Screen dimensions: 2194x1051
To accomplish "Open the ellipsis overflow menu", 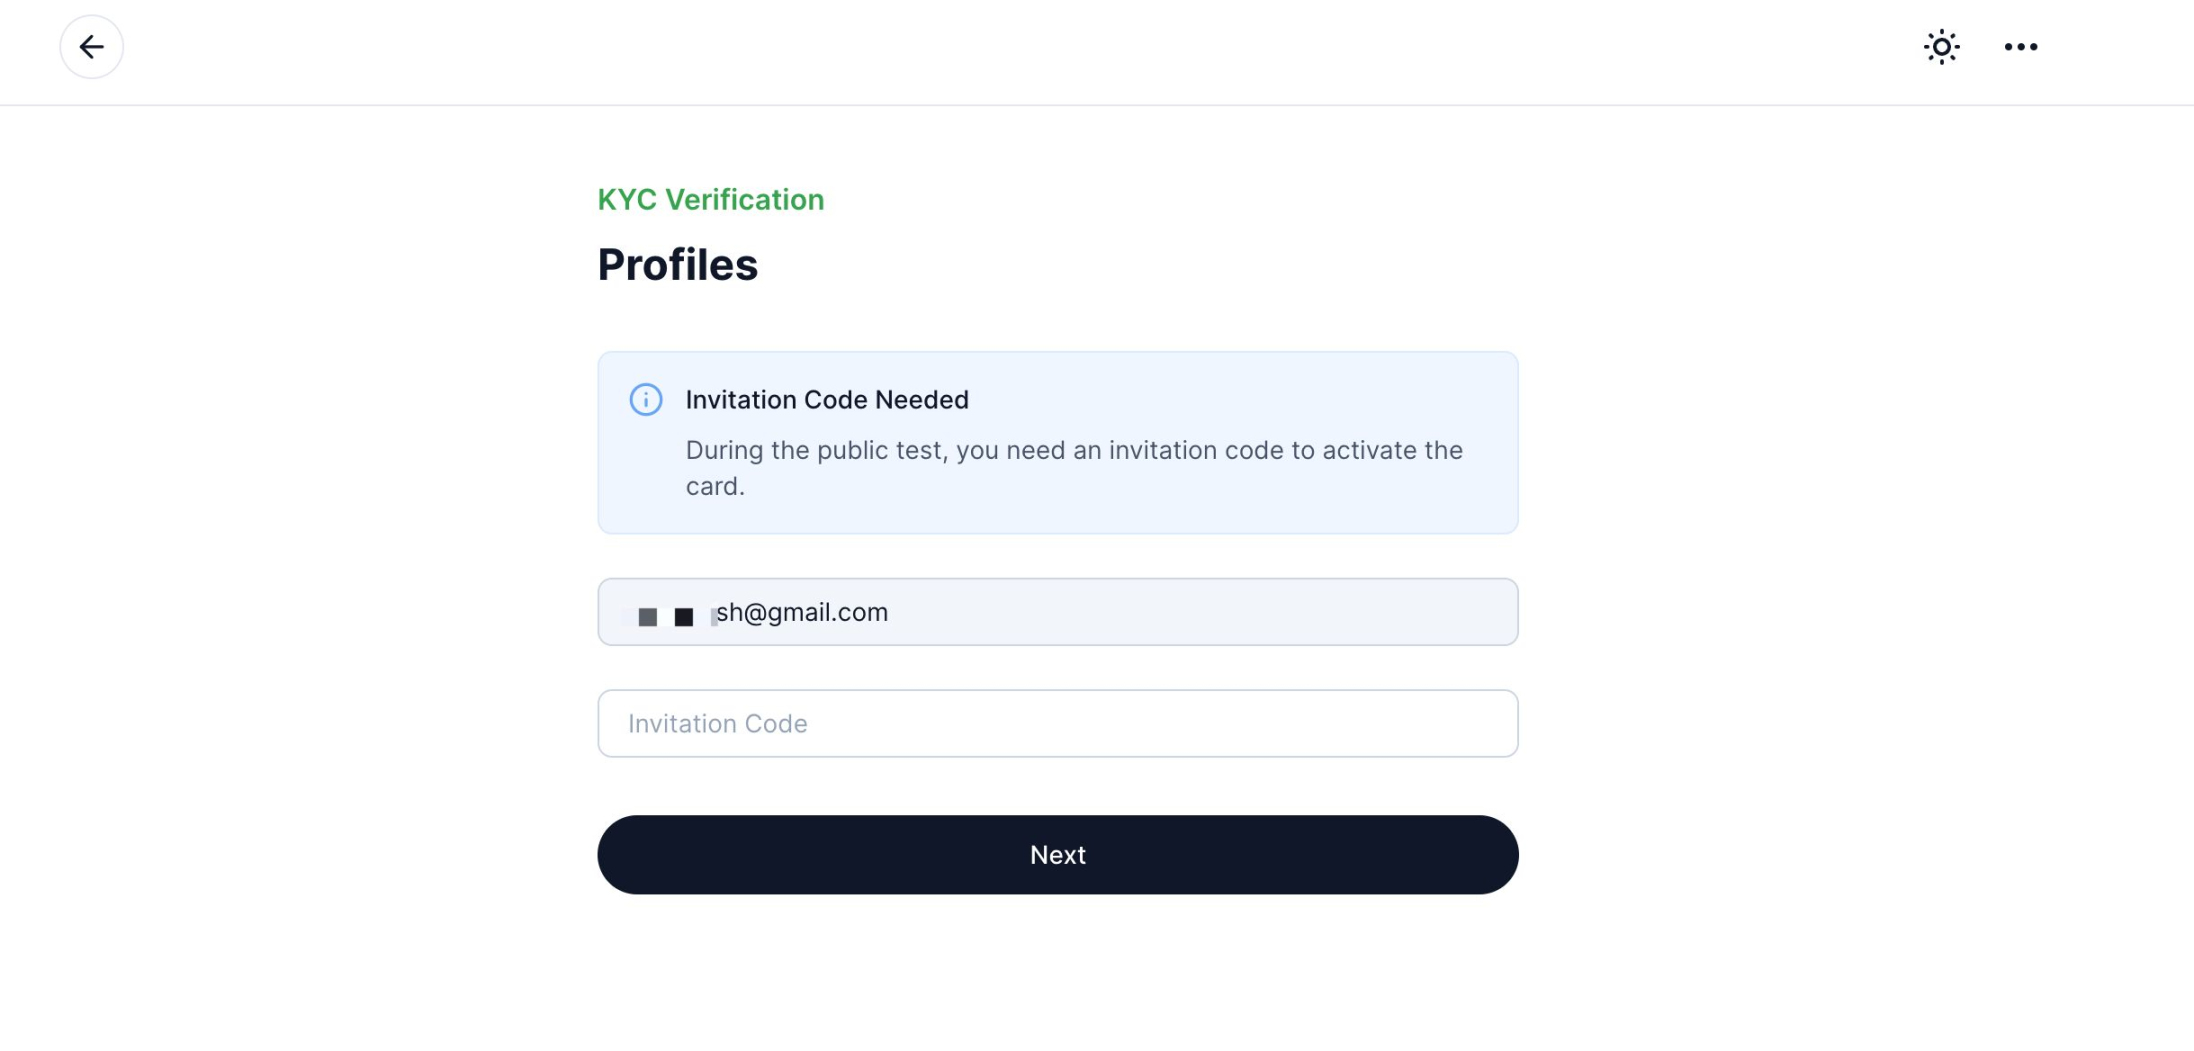I will [x=2020, y=47].
